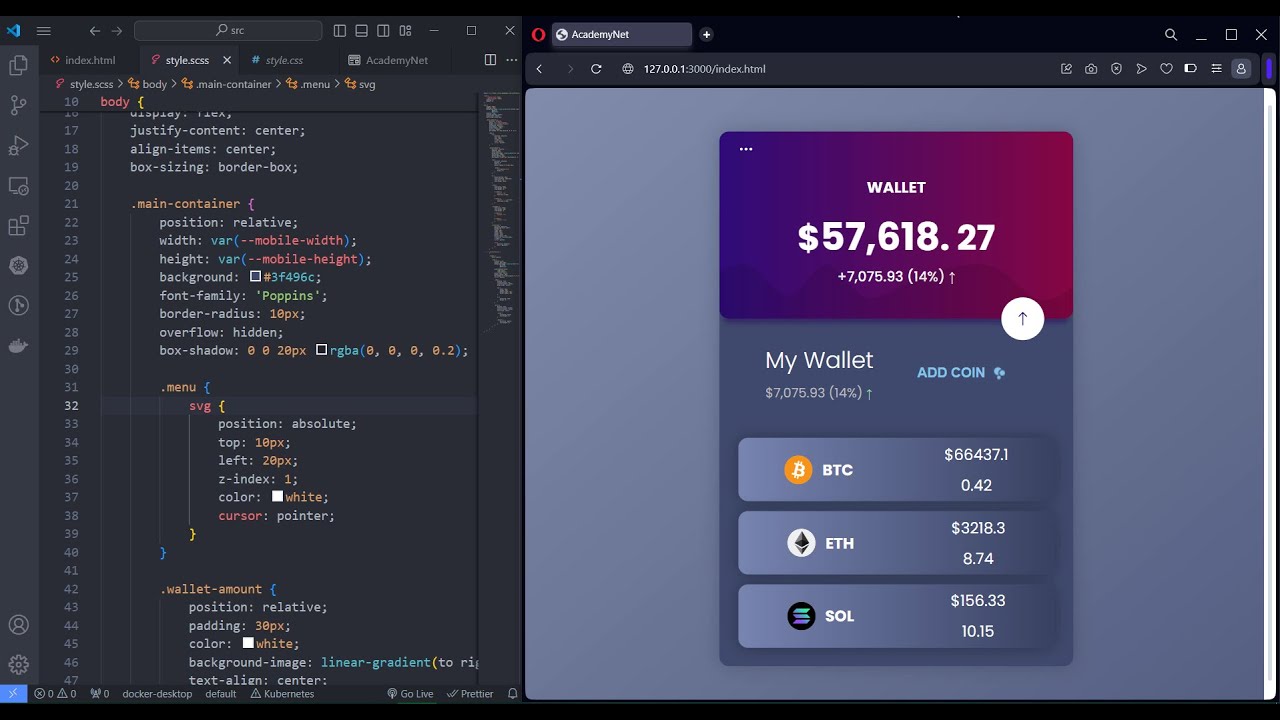Go back in the Opera browser
The image size is (1280, 720).
540,69
